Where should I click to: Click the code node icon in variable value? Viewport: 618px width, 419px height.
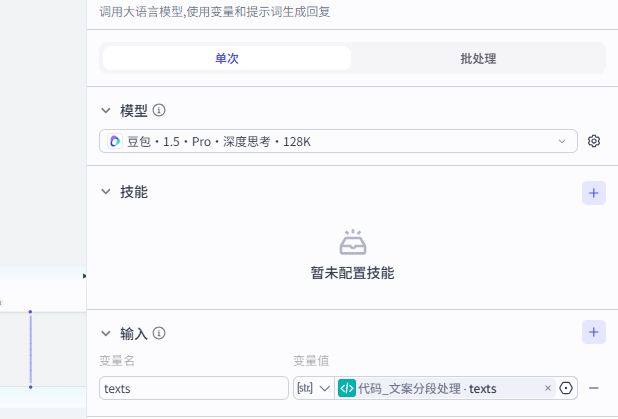[346, 388]
